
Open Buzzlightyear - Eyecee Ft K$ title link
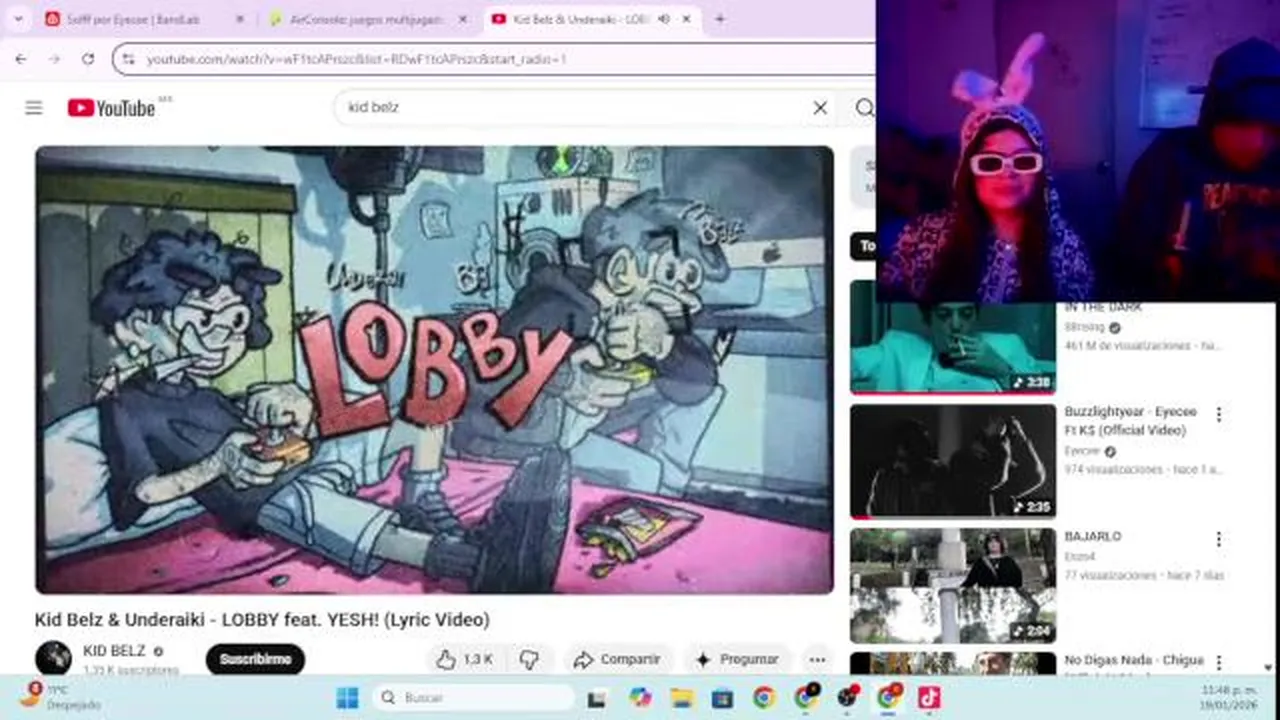tap(1130, 421)
